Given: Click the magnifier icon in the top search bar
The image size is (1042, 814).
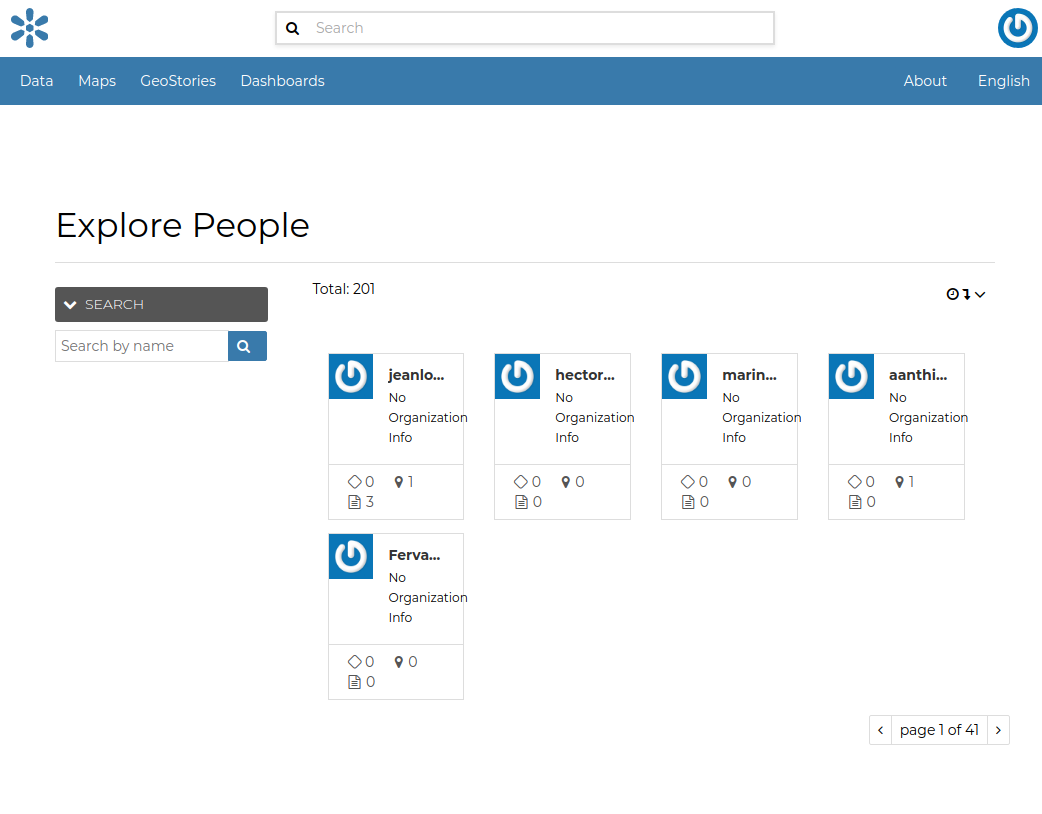Looking at the screenshot, I should tap(293, 28).
